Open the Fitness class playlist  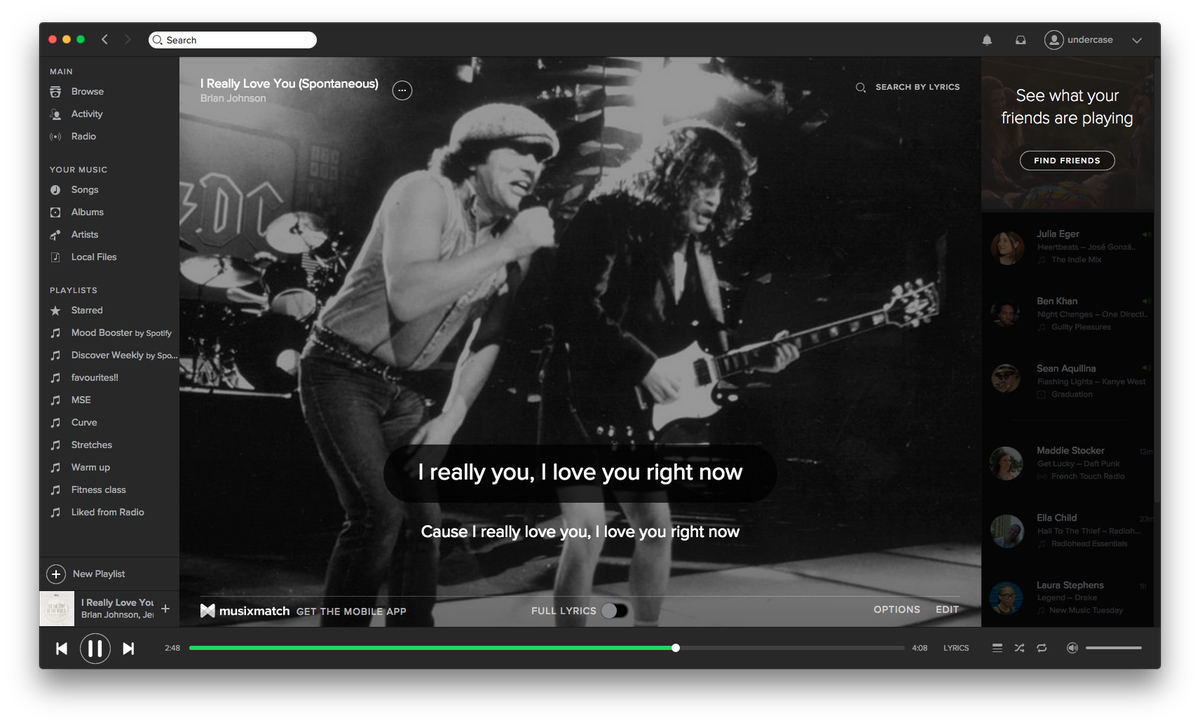pos(99,490)
